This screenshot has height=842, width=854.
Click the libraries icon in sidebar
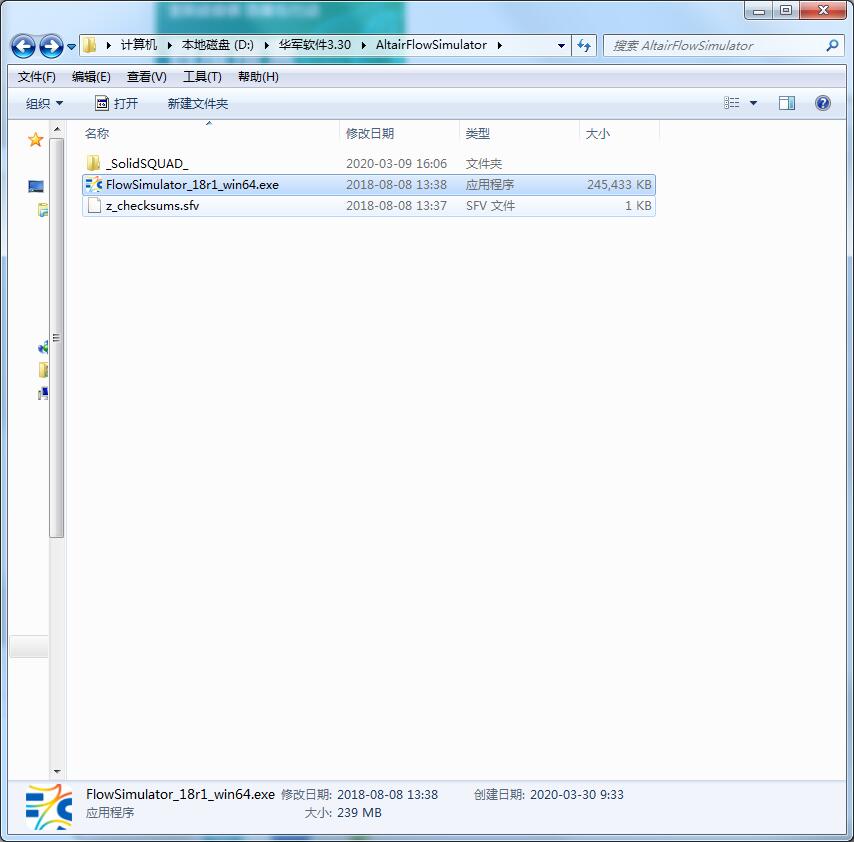[x=43, y=210]
